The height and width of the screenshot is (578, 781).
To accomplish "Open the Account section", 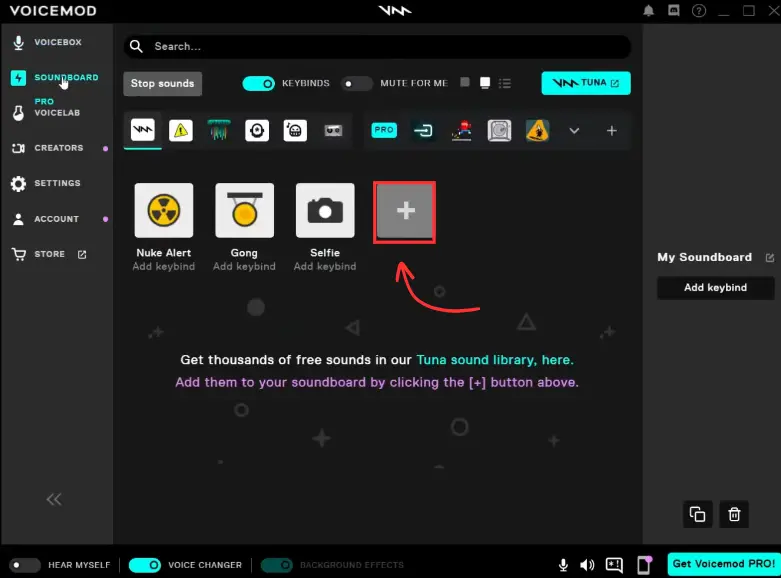I will [46, 219].
